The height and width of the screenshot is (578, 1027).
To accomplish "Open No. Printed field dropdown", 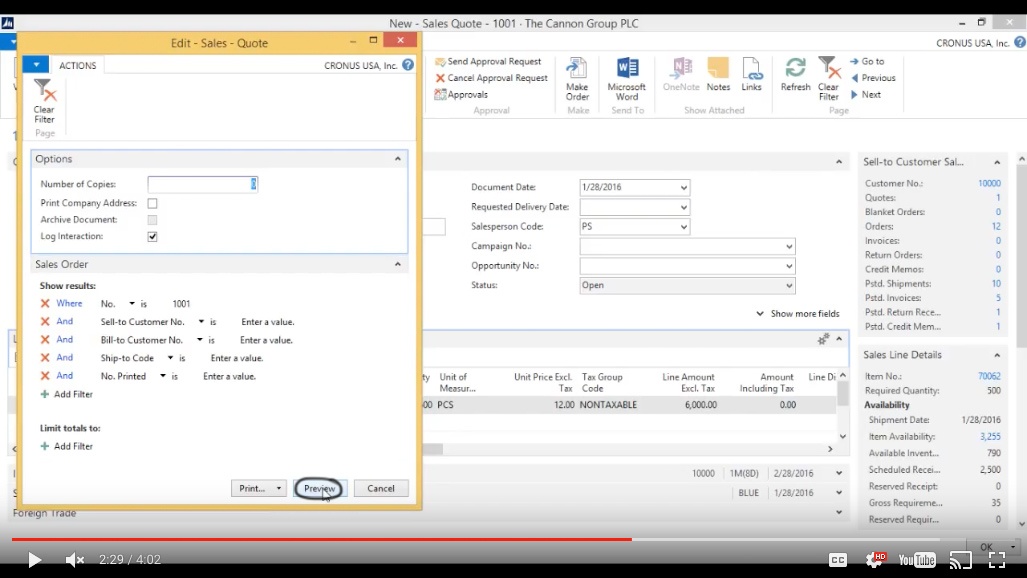I will (x=162, y=376).
